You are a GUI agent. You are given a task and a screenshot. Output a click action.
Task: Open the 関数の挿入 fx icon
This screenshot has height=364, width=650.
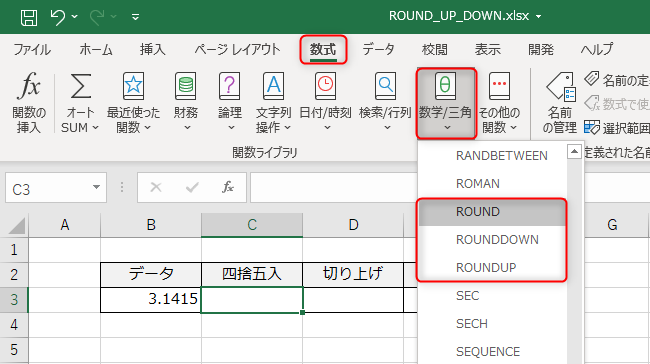(x=29, y=86)
